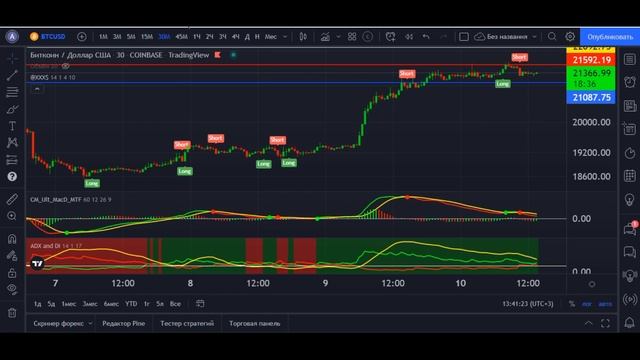Viewport: 640px width, 360px height.
Task: Collapse the indicator legend arrow
Action: [x=37, y=89]
